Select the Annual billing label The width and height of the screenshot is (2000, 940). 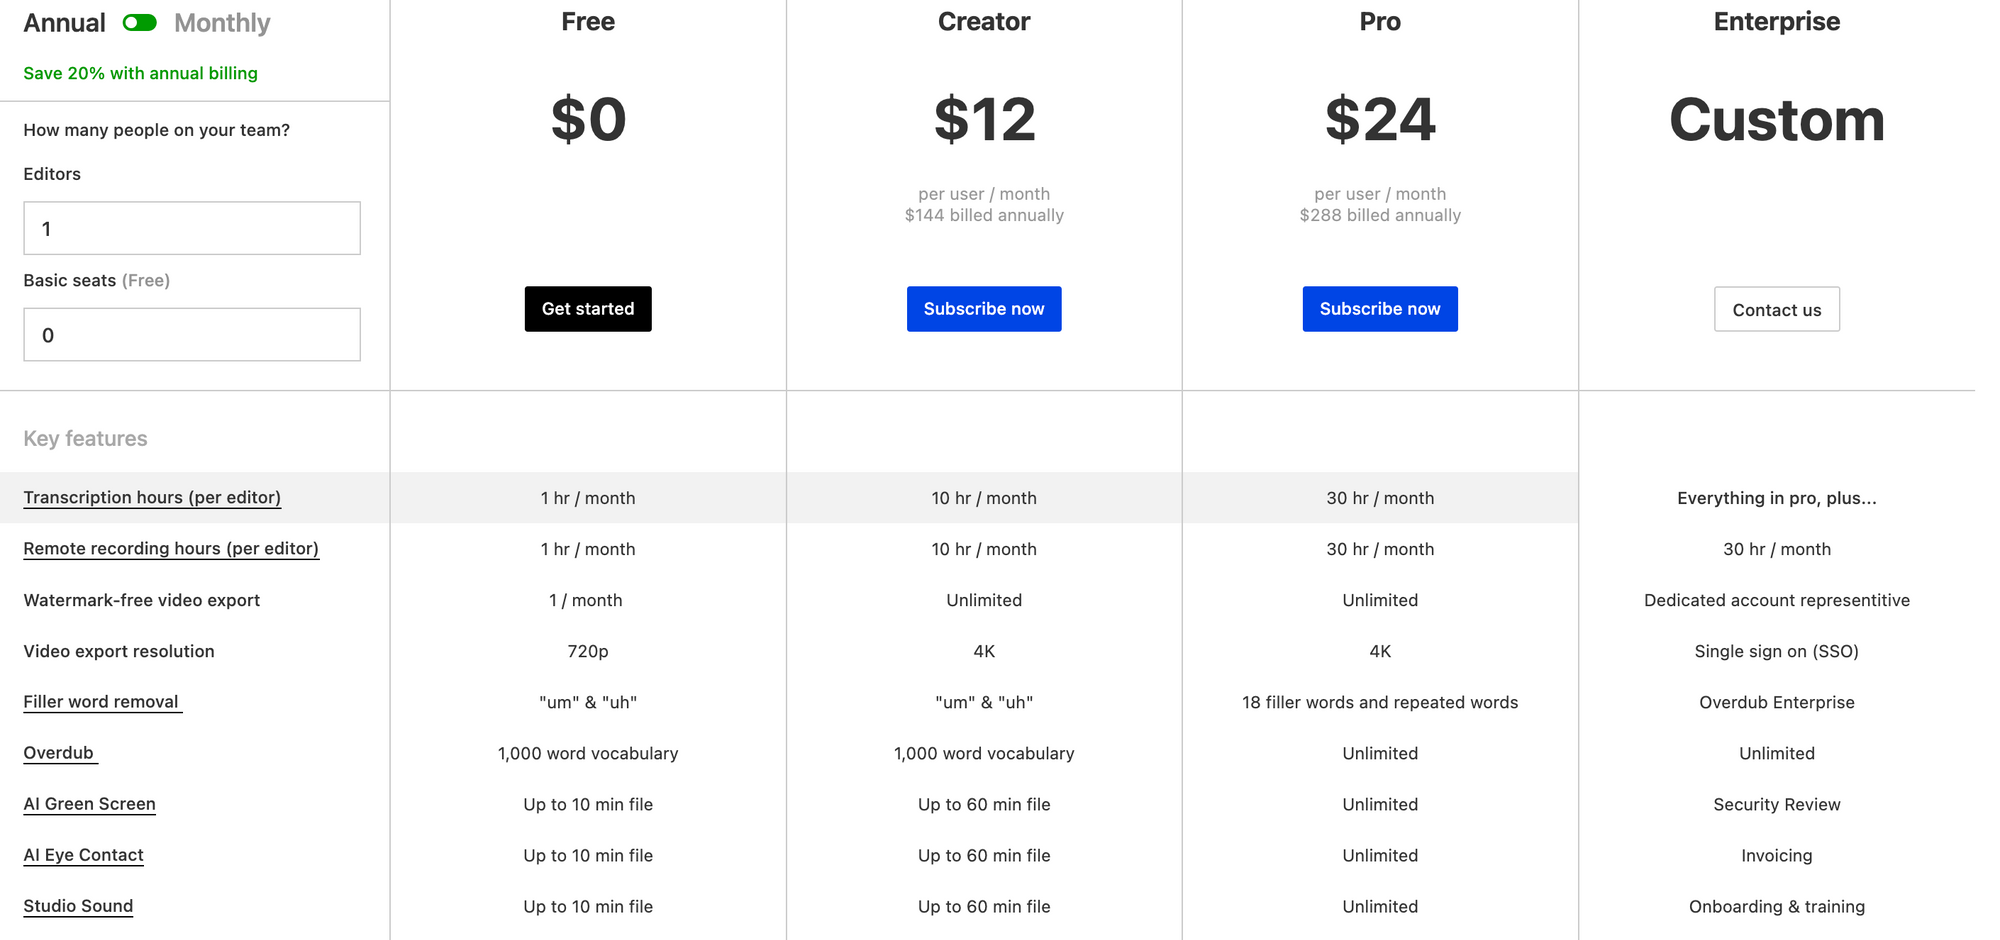(64, 23)
